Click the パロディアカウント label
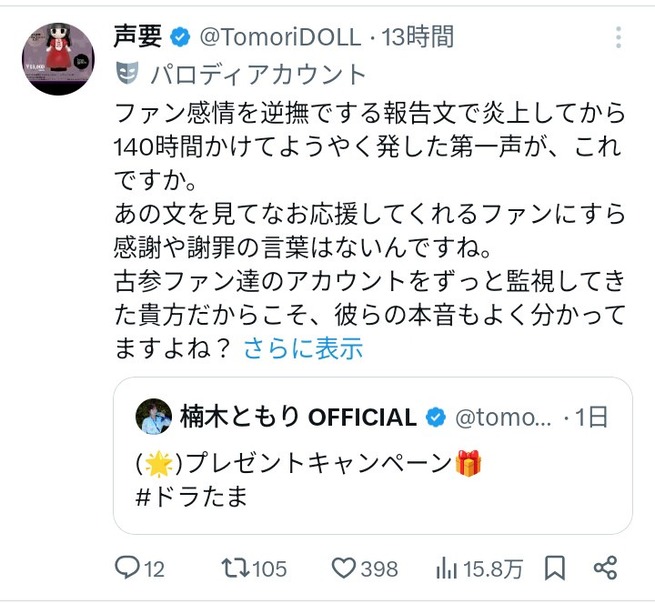 [258, 73]
